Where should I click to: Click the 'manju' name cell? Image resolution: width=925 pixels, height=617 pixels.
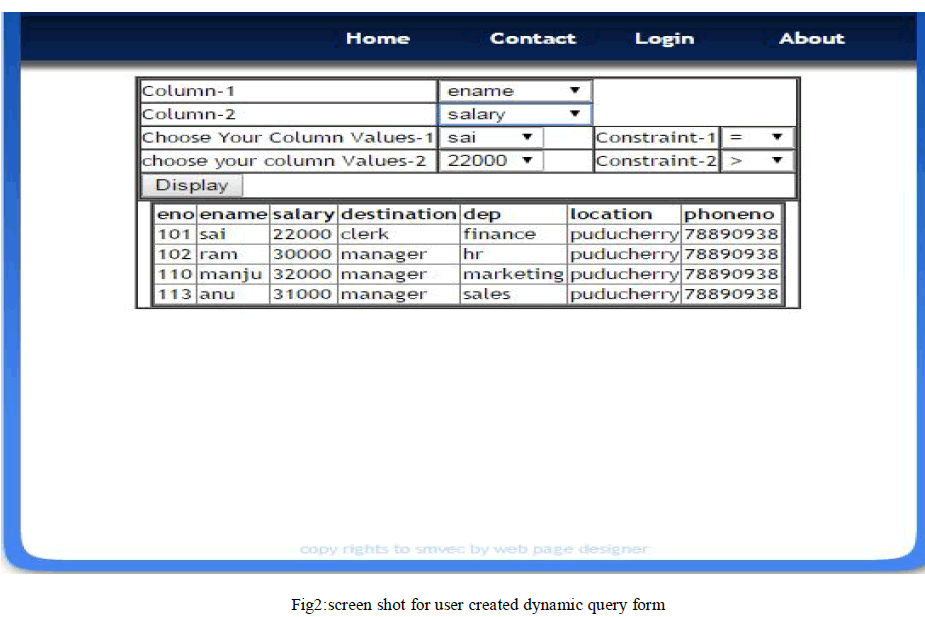click(231, 274)
